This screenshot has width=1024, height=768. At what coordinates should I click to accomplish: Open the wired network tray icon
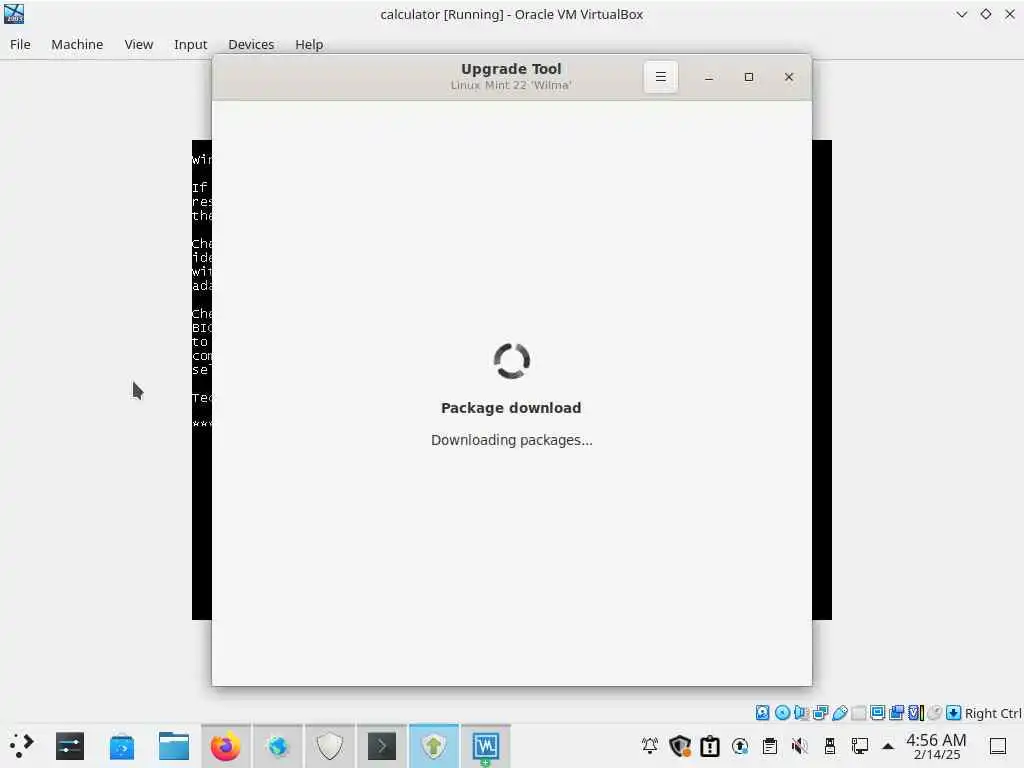click(x=860, y=746)
